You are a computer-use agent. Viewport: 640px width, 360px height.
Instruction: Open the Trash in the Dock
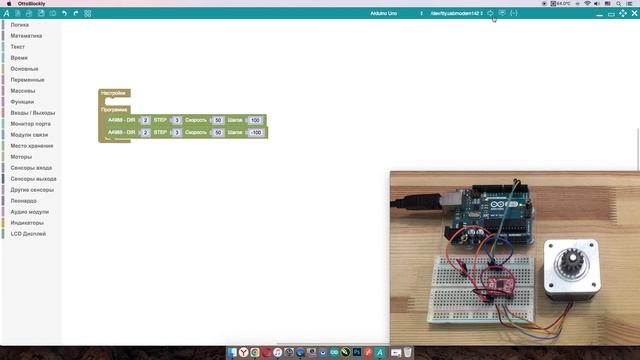(x=407, y=352)
